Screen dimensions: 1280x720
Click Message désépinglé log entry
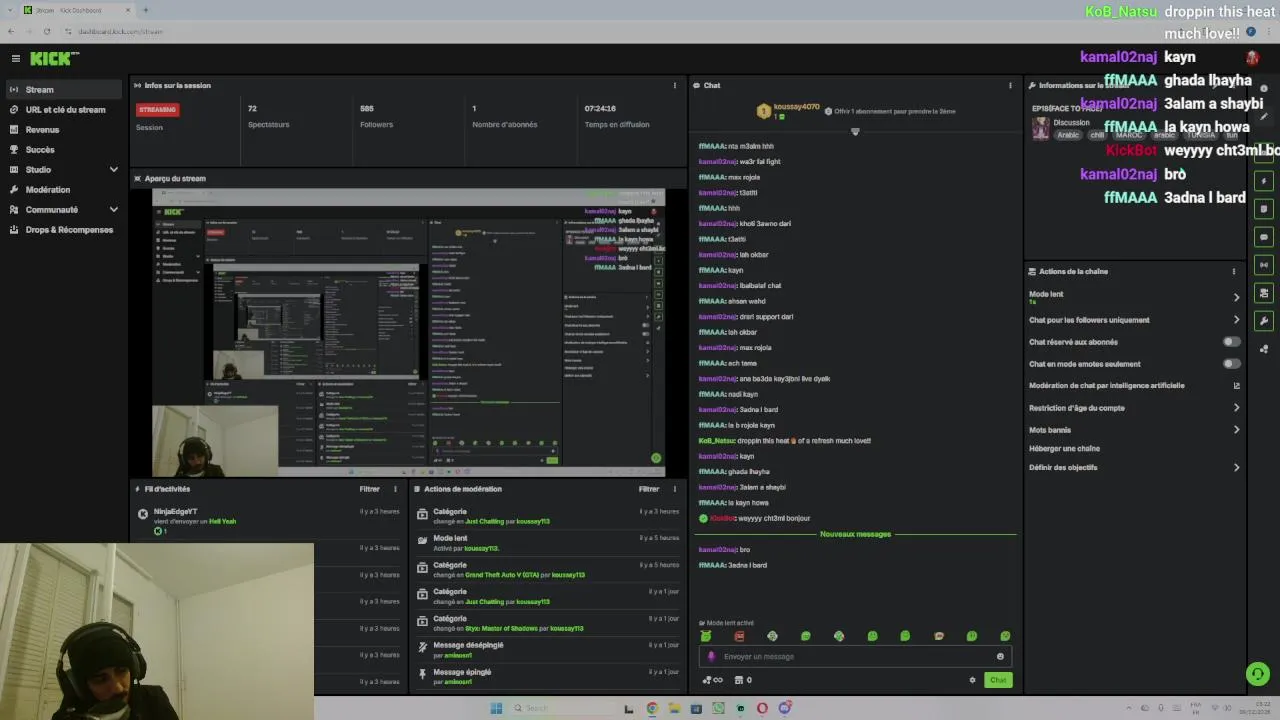[x=548, y=650]
